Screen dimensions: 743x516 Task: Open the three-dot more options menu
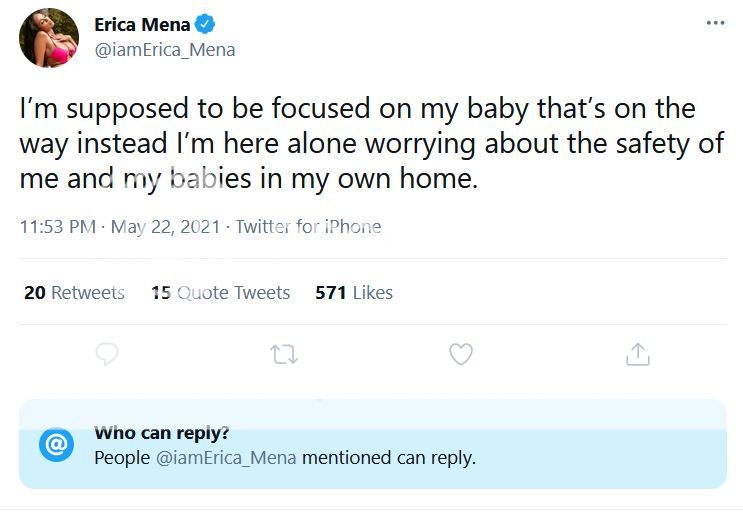pos(714,24)
